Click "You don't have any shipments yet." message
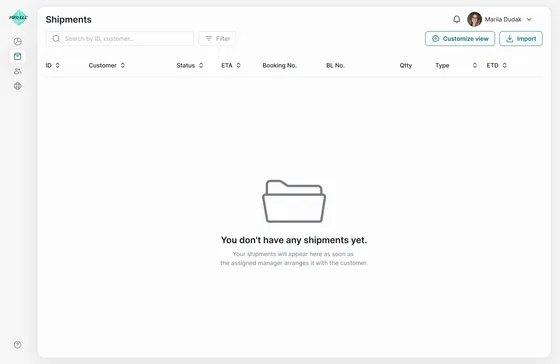 point(294,240)
